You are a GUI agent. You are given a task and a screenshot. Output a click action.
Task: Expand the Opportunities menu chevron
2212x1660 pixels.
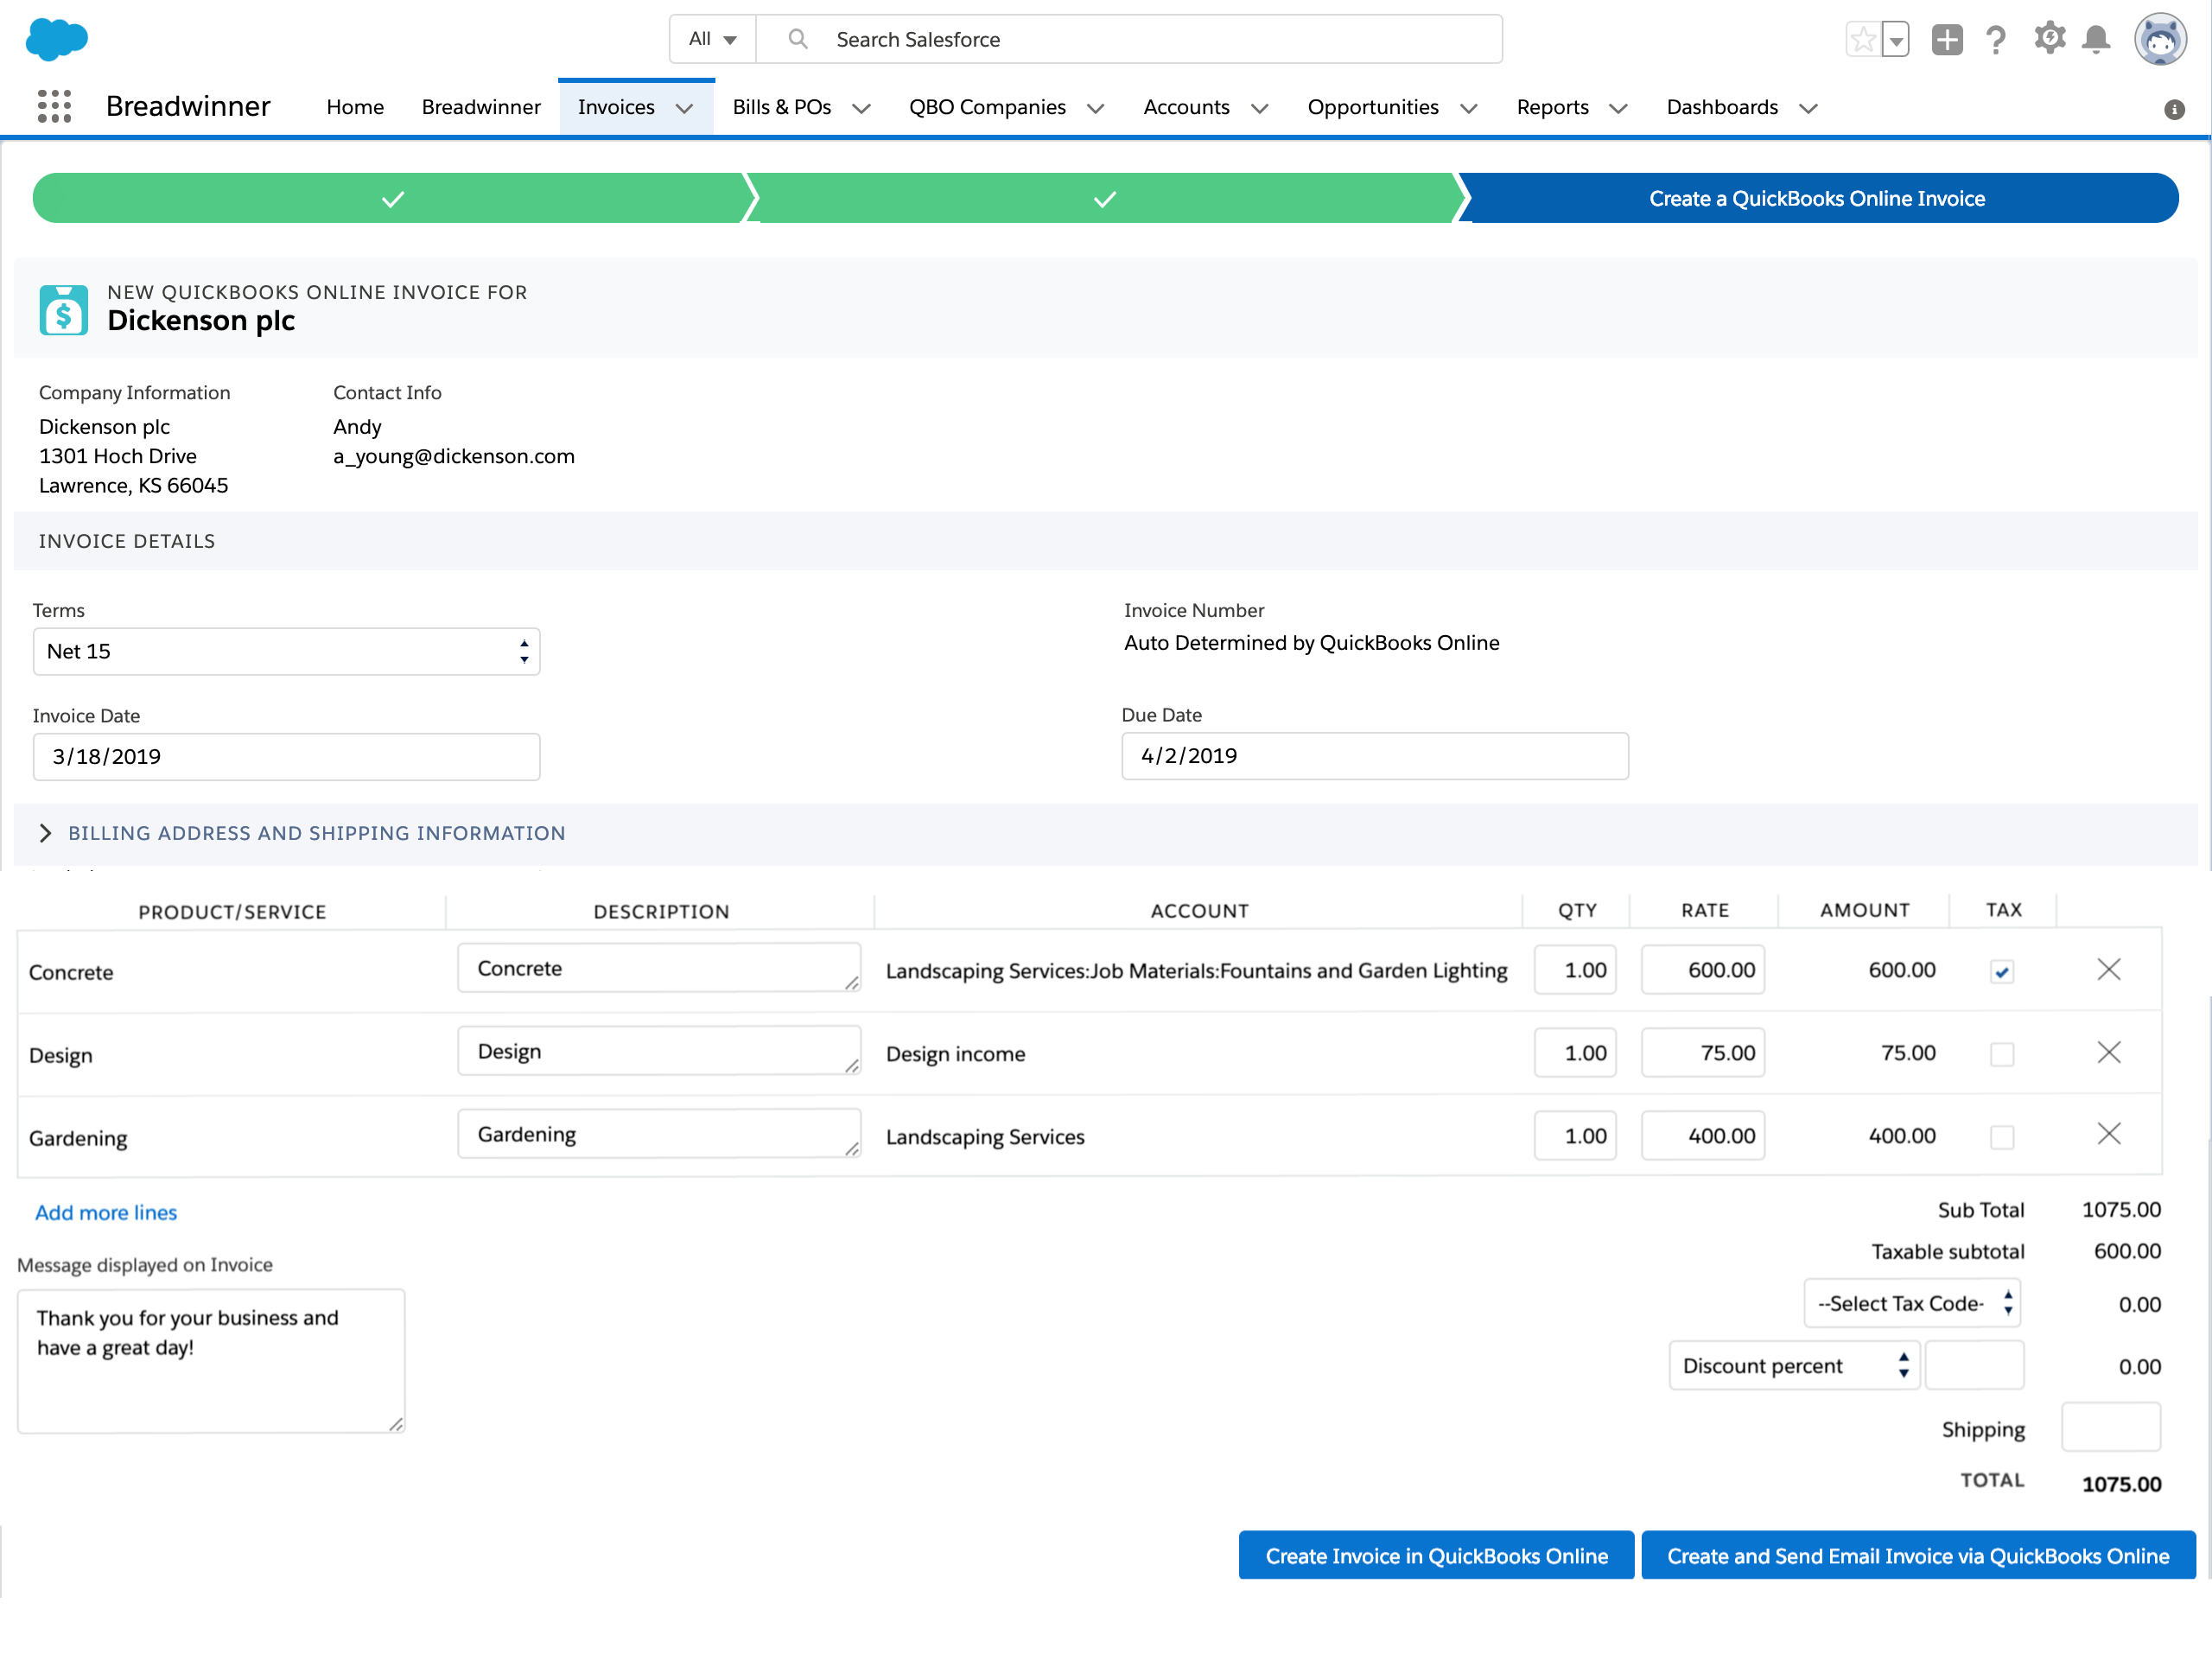tap(1468, 108)
